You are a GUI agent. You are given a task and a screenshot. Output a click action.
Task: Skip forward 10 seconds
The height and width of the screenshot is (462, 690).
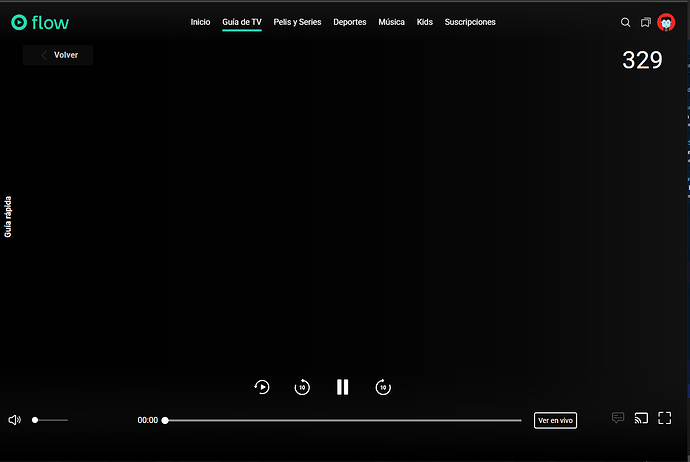382,387
